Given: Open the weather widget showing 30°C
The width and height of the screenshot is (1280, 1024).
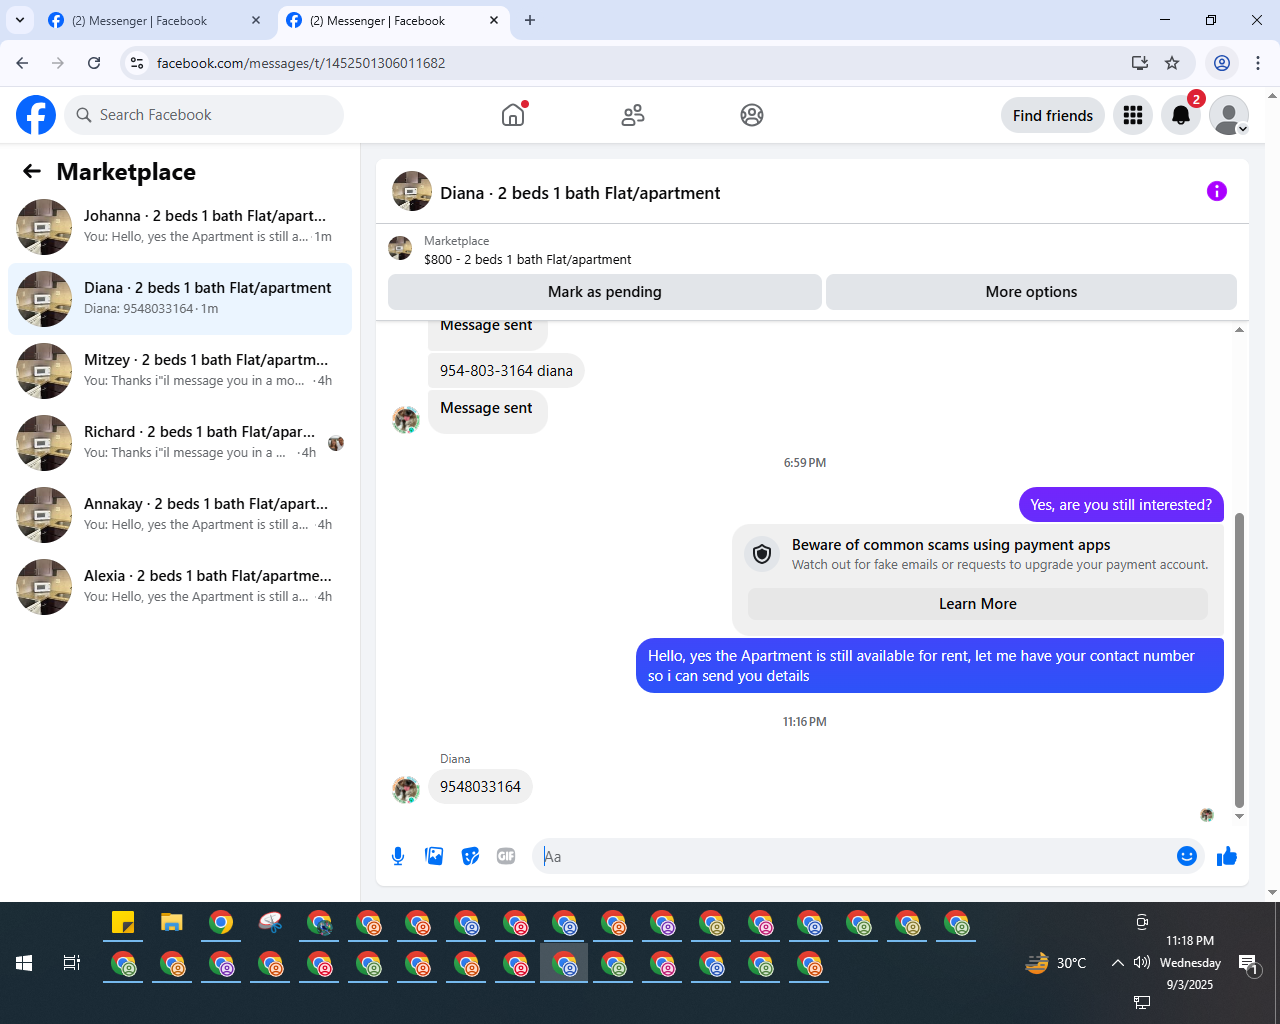Looking at the screenshot, I should click(1056, 963).
